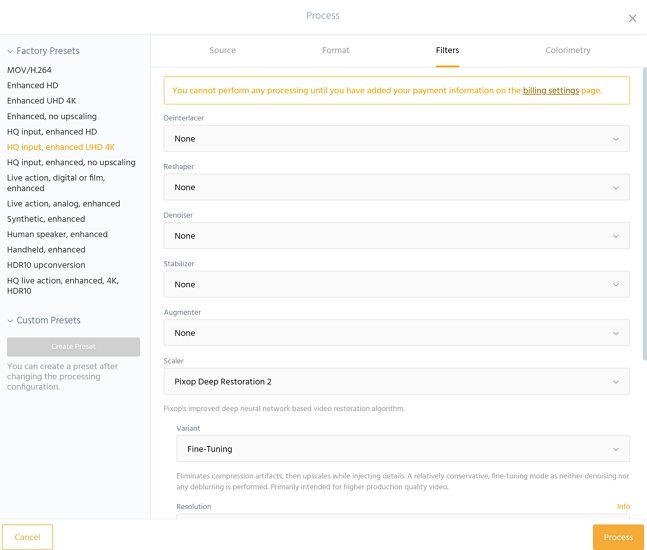Open the Deinterlacer dropdown

(x=396, y=139)
